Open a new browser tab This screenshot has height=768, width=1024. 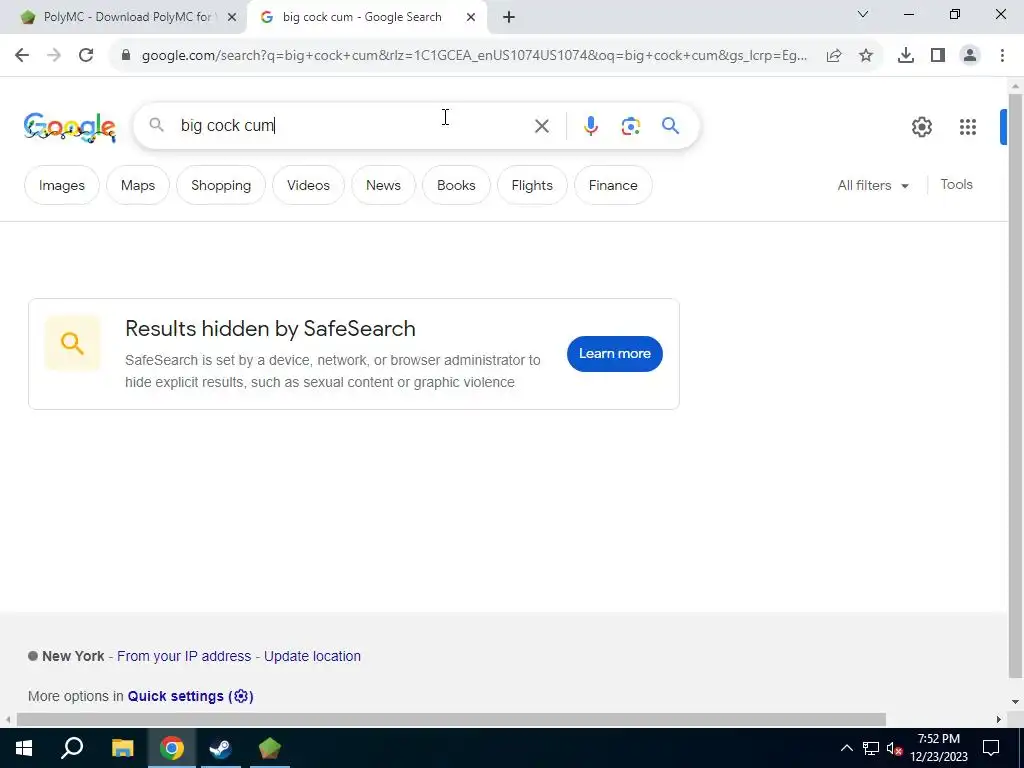509,18
